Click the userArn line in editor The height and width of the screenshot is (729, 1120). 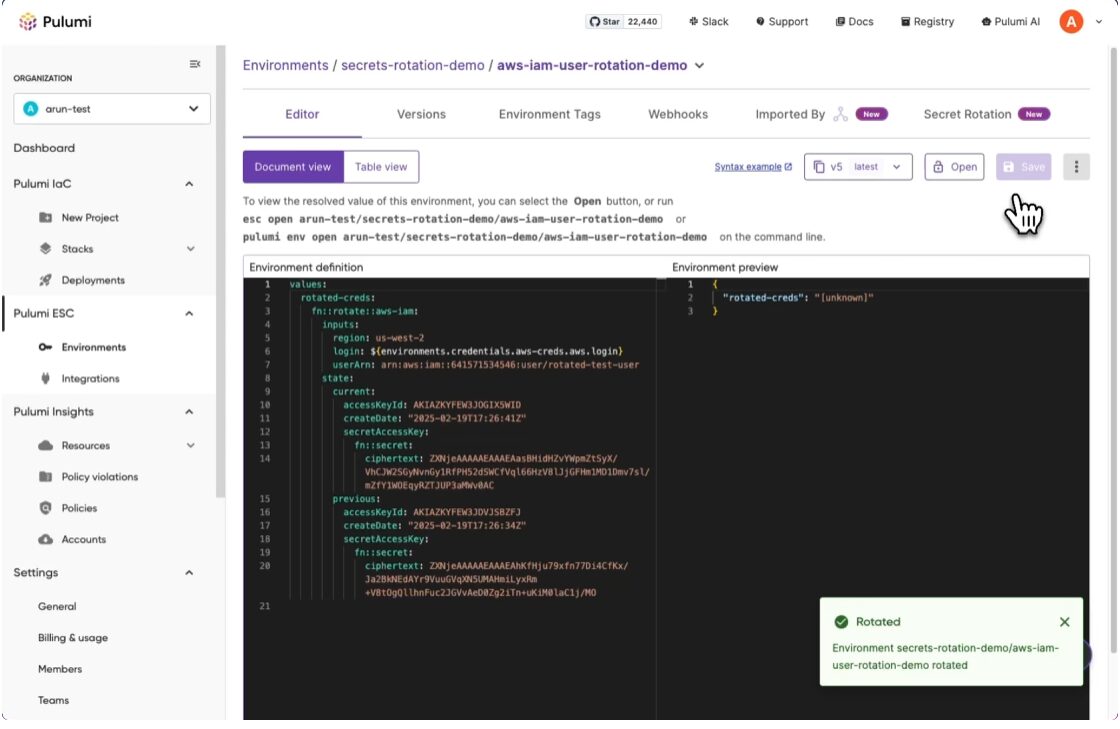486,365
